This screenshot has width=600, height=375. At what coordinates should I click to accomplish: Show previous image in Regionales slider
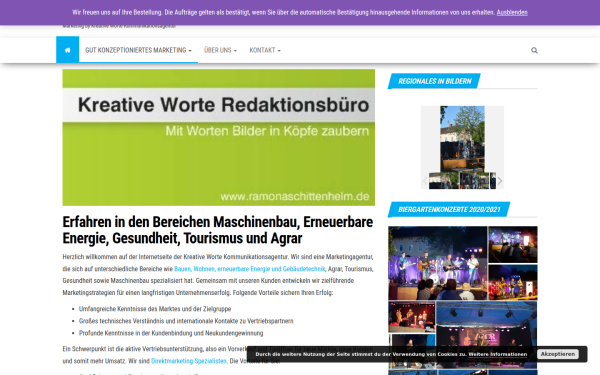pos(425,181)
